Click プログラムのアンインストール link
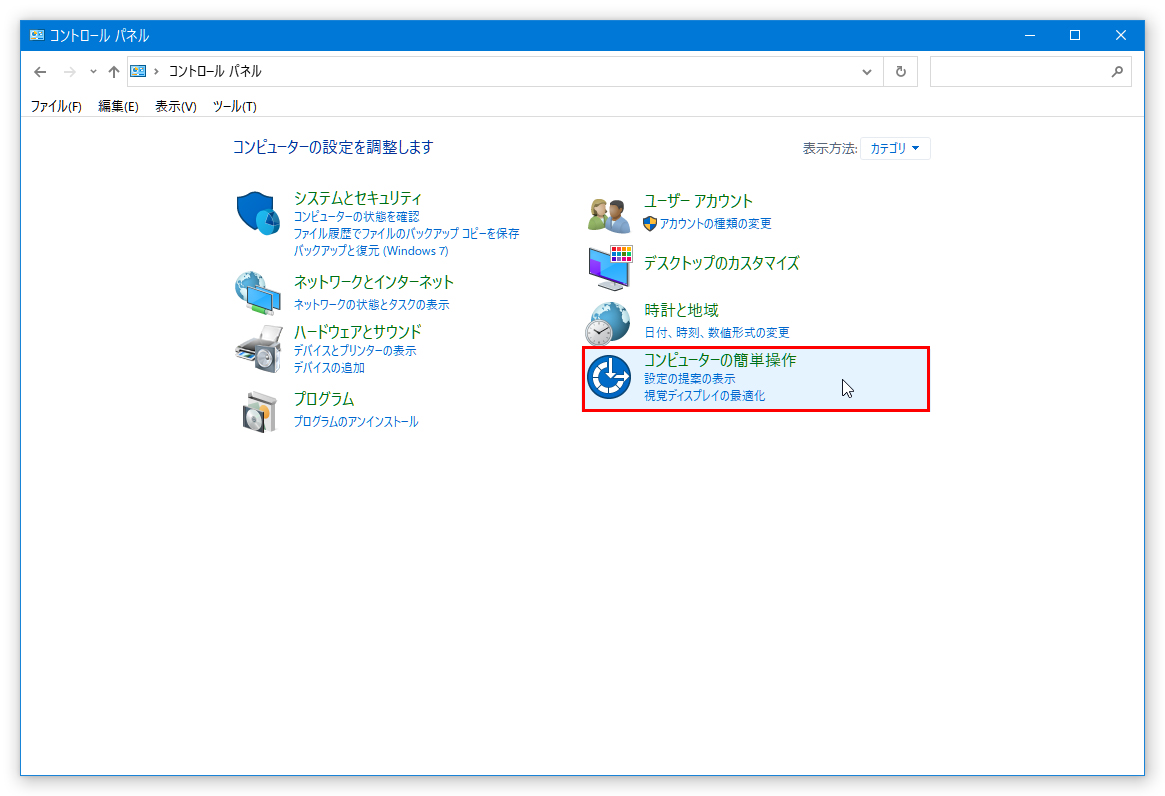Screen dimensions: 1165x796 coord(356,422)
